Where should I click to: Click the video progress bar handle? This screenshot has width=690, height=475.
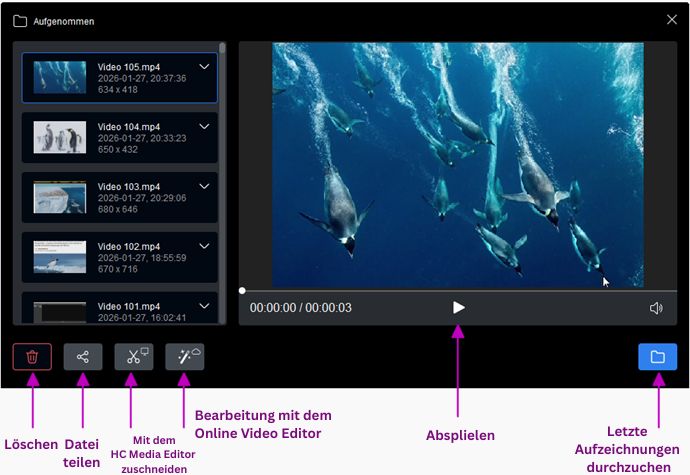coord(242,290)
